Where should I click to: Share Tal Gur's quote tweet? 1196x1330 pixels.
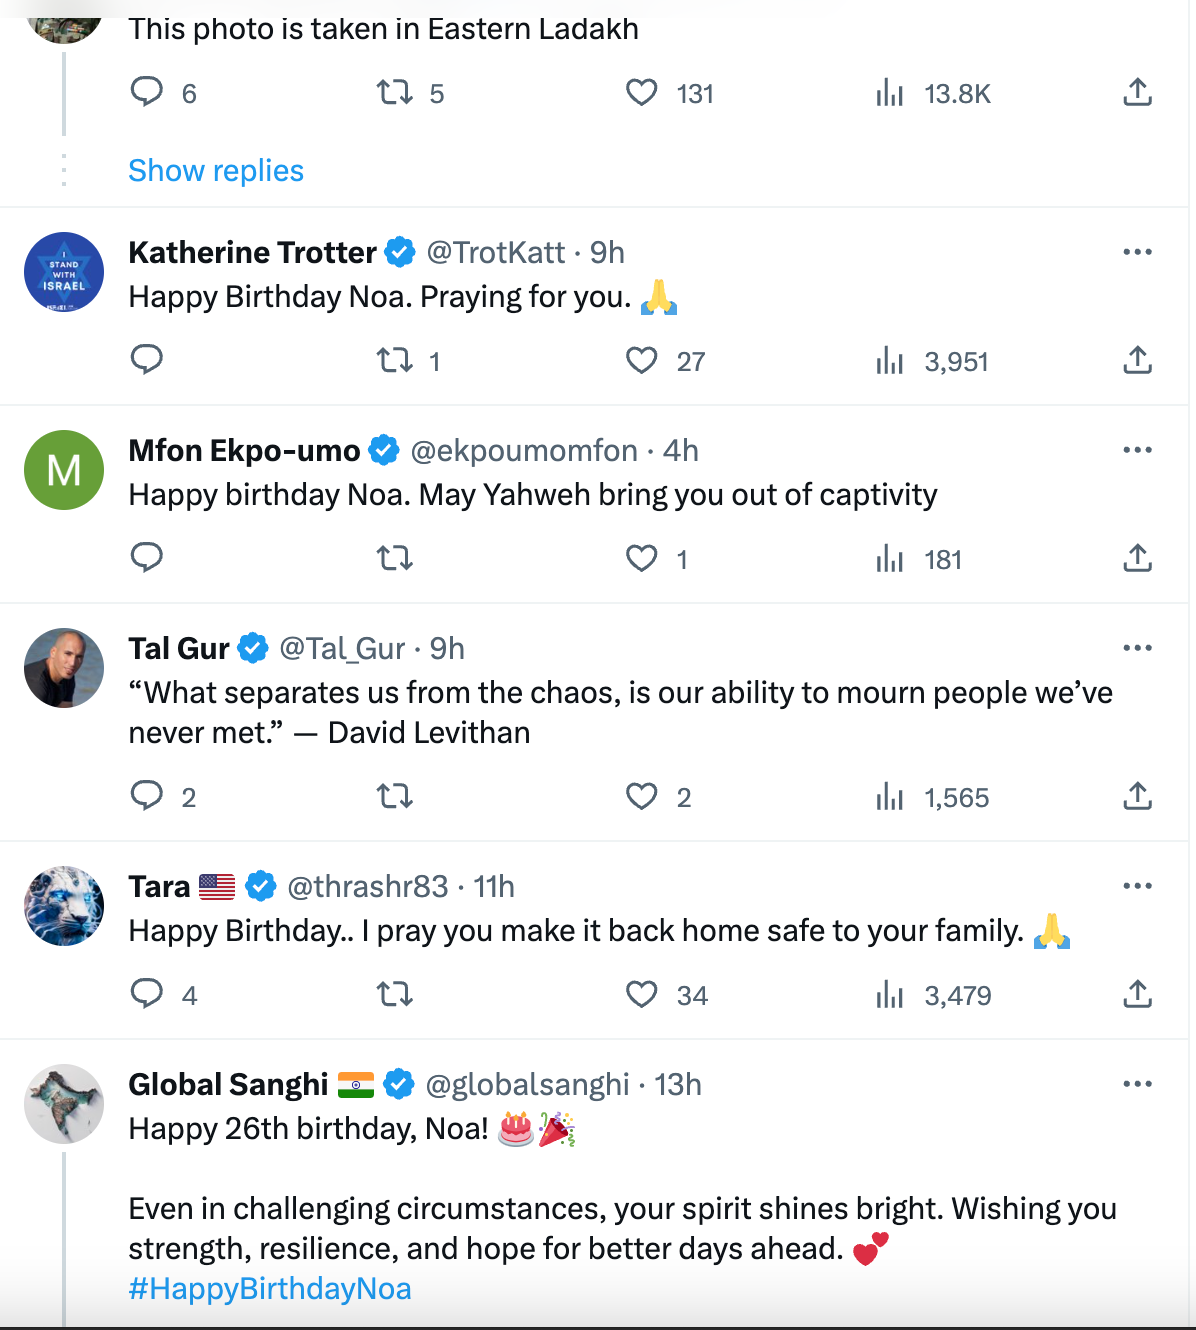point(1137,796)
